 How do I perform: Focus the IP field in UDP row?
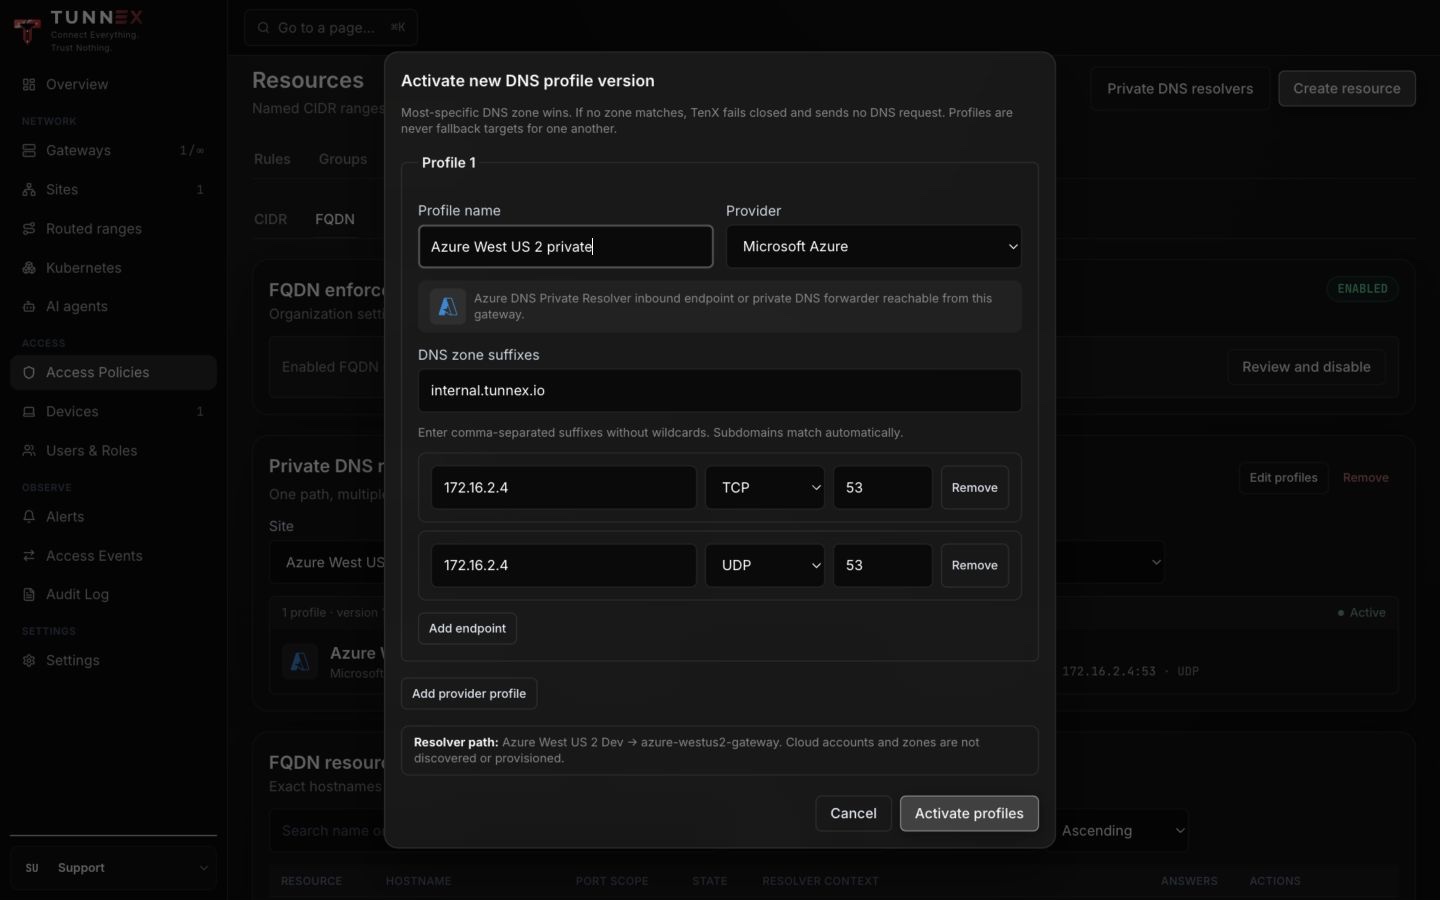[564, 566]
